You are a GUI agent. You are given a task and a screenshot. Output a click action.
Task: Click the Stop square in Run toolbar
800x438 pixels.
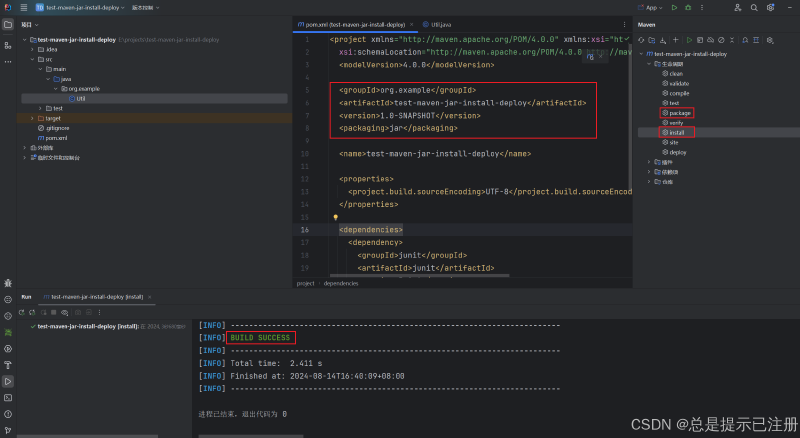[54, 312]
